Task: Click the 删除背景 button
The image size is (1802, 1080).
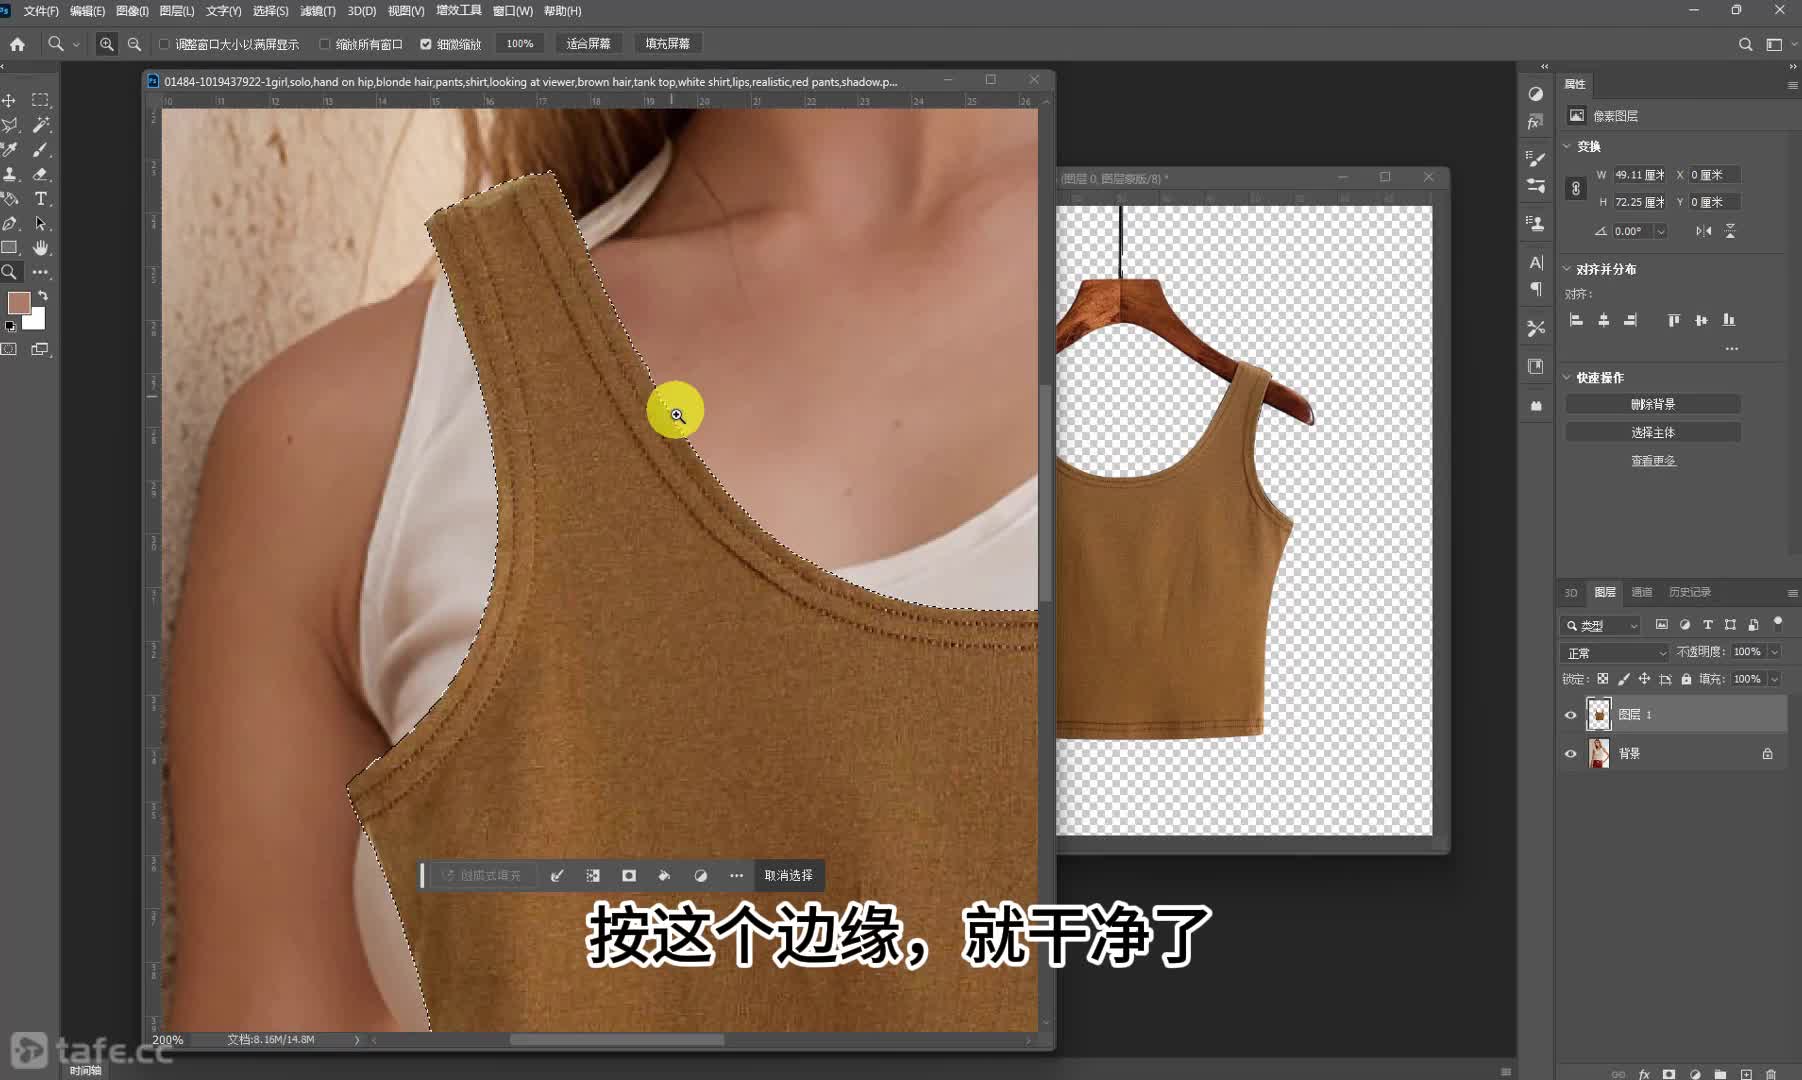Action: pos(1653,404)
